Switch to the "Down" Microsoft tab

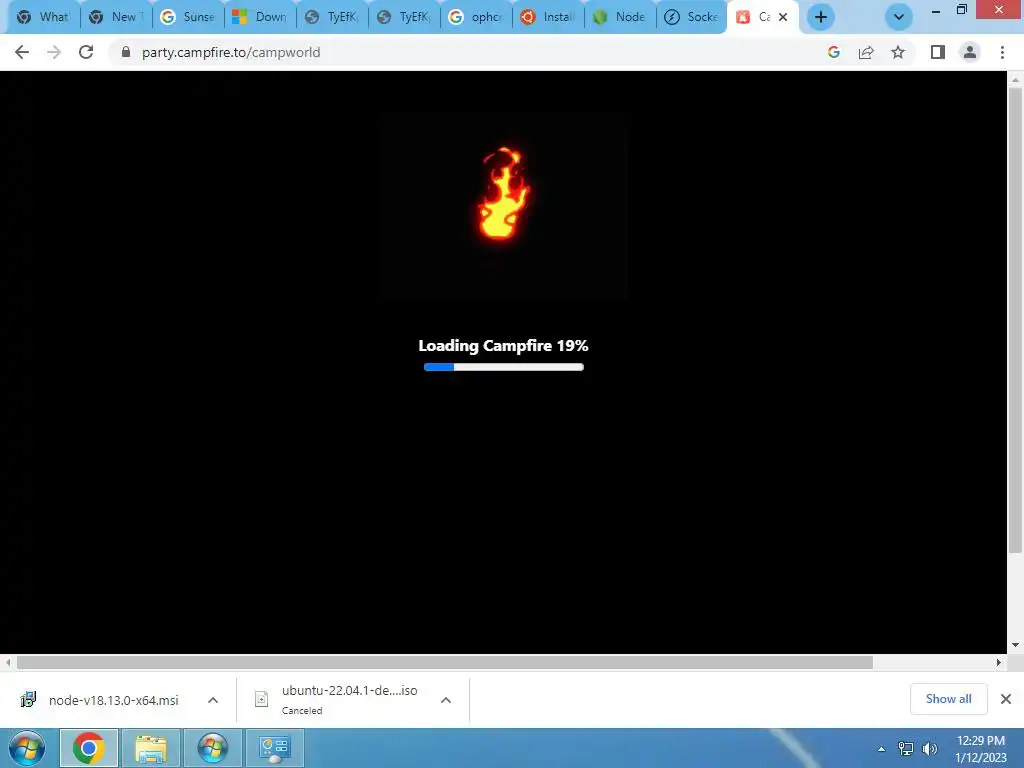pyautogui.click(x=260, y=17)
